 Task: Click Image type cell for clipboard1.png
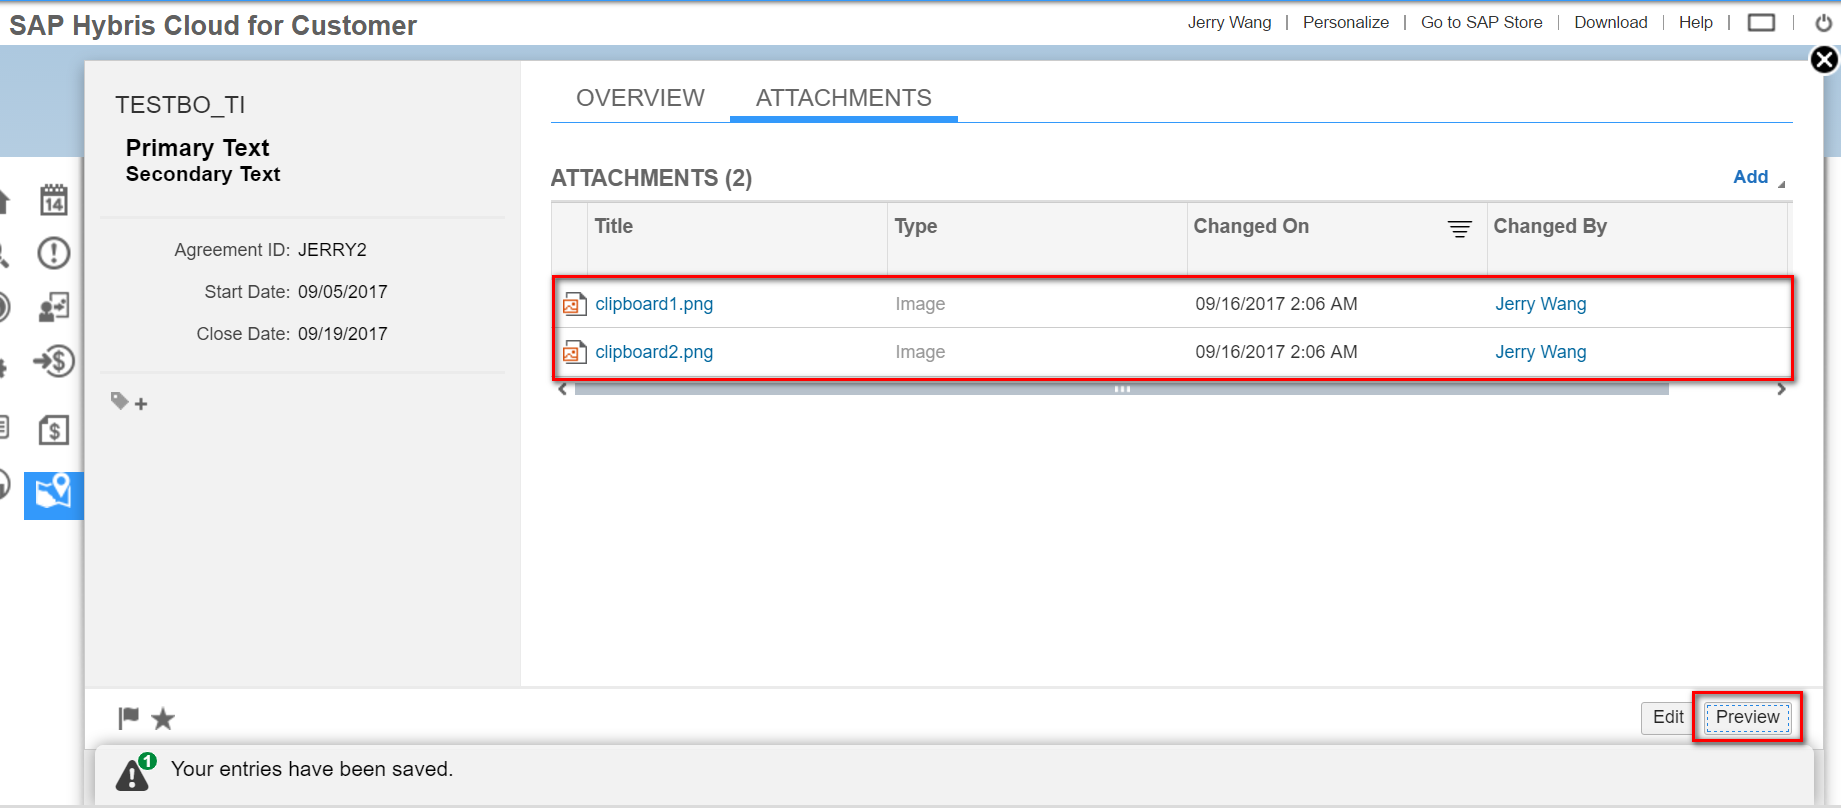tap(920, 304)
